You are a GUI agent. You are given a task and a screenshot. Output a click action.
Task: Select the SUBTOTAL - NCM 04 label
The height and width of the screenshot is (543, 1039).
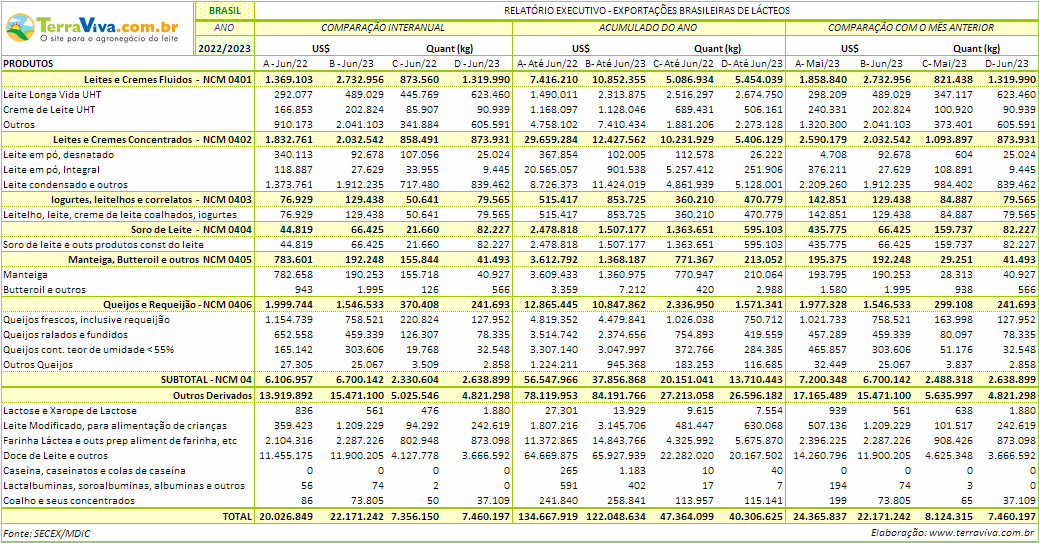click(206, 380)
